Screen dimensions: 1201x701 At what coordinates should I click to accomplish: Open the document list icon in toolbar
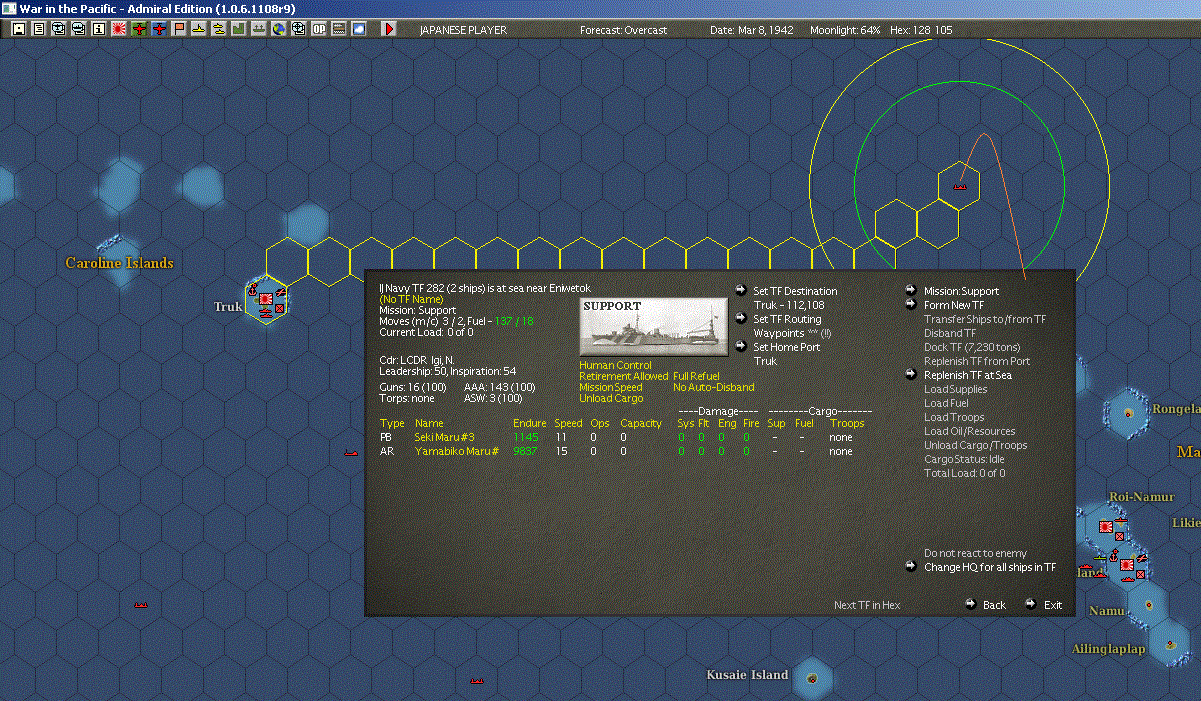point(39,30)
